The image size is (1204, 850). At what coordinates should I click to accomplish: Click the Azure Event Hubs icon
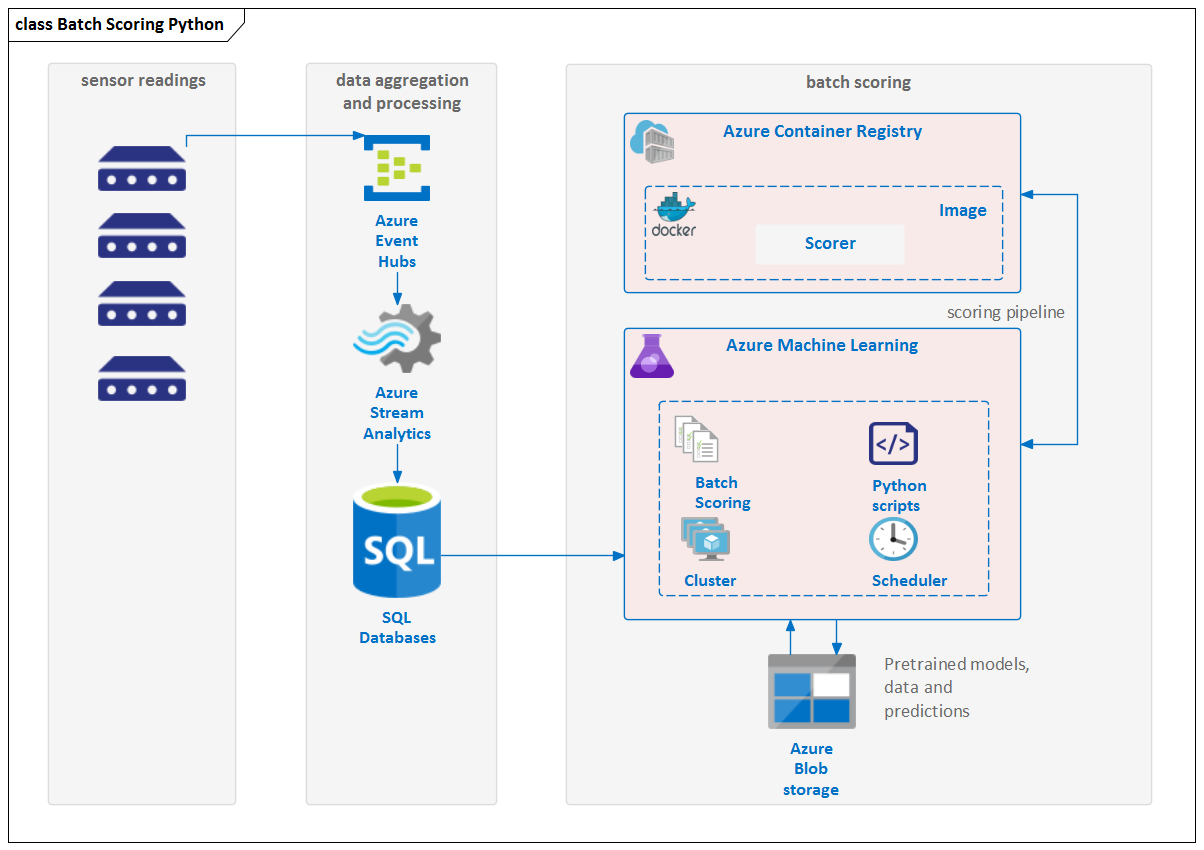[397, 169]
